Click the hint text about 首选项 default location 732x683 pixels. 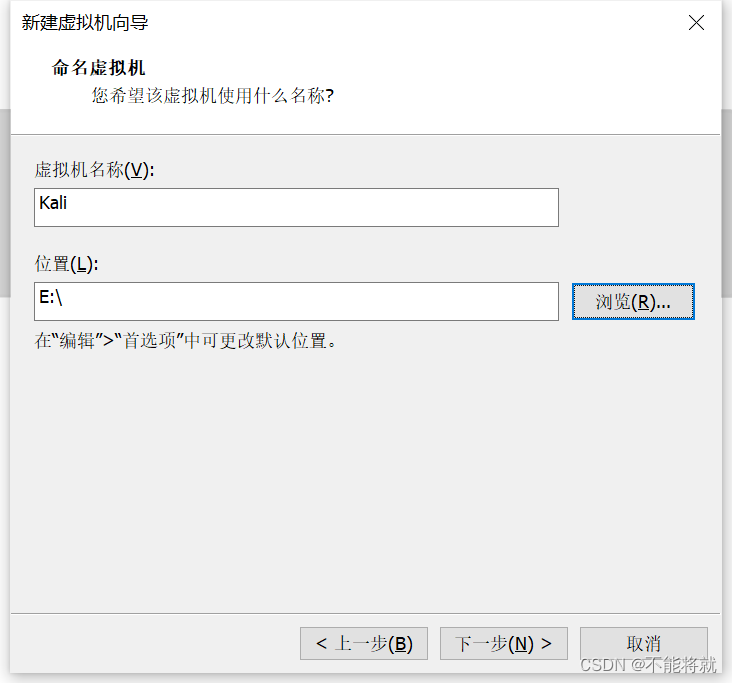click(x=185, y=341)
